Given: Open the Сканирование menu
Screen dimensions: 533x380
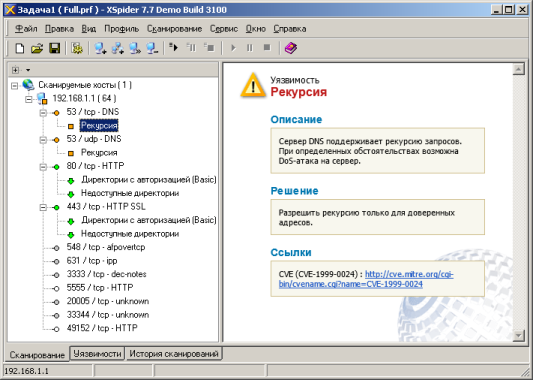Looking at the screenshot, I should (174, 29).
